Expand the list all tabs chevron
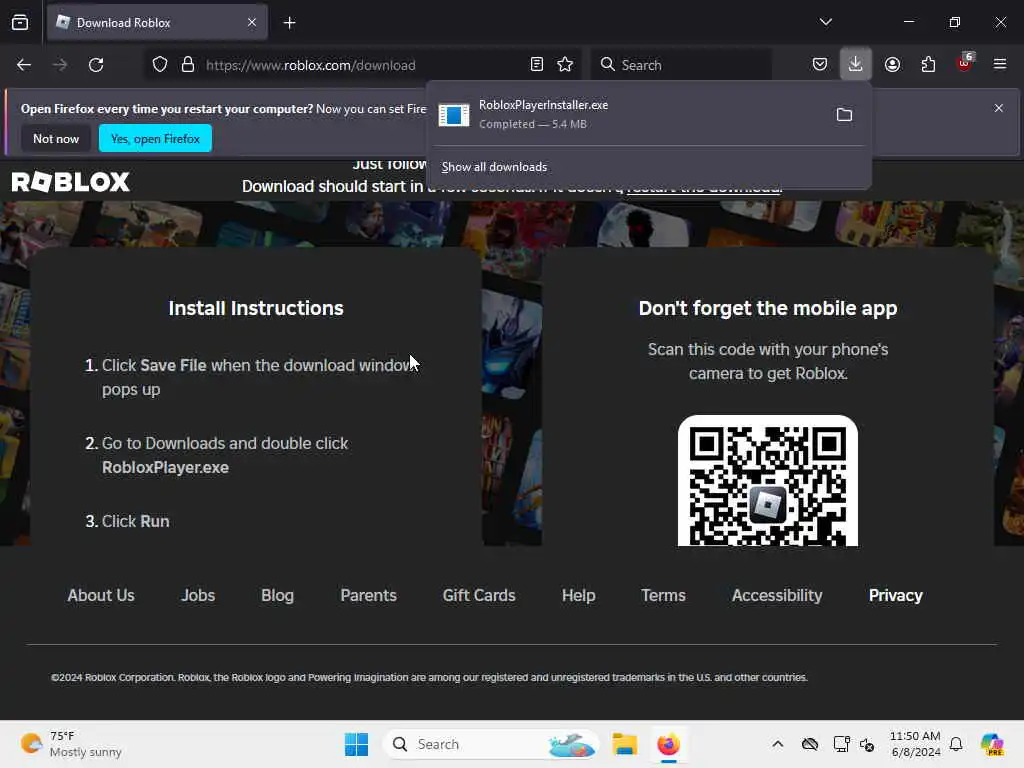The height and width of the screenshot is (768, 1024). pyautogui.click(x=825, y=22)
